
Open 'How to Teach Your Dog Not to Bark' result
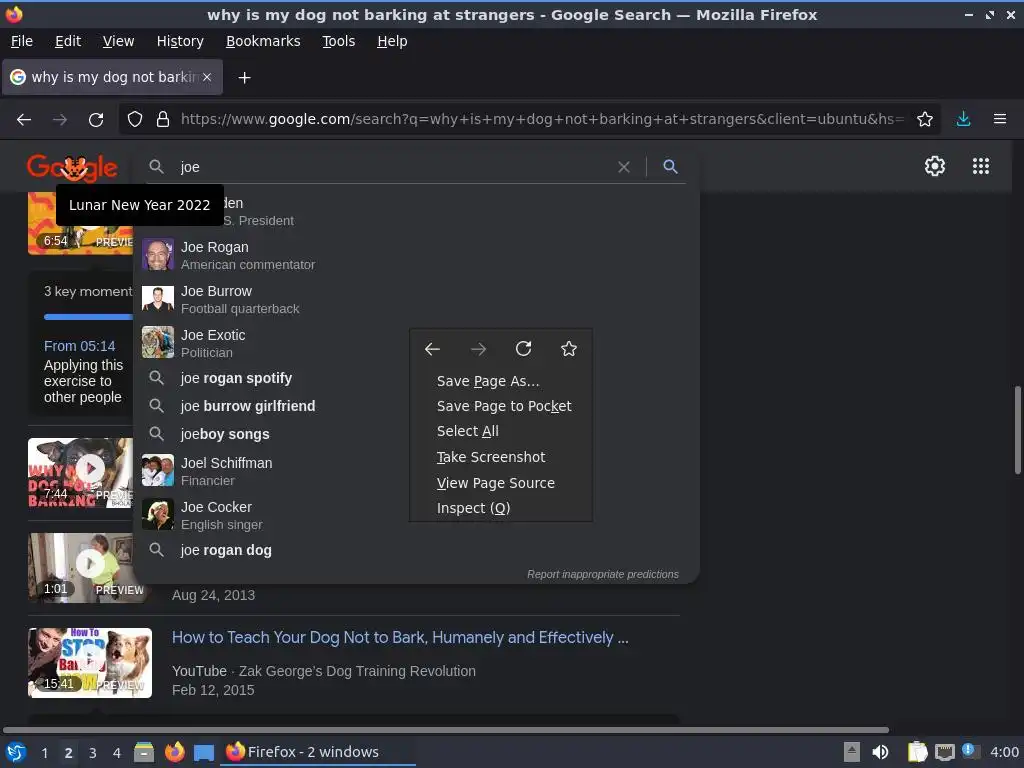(x=400, y=637)
